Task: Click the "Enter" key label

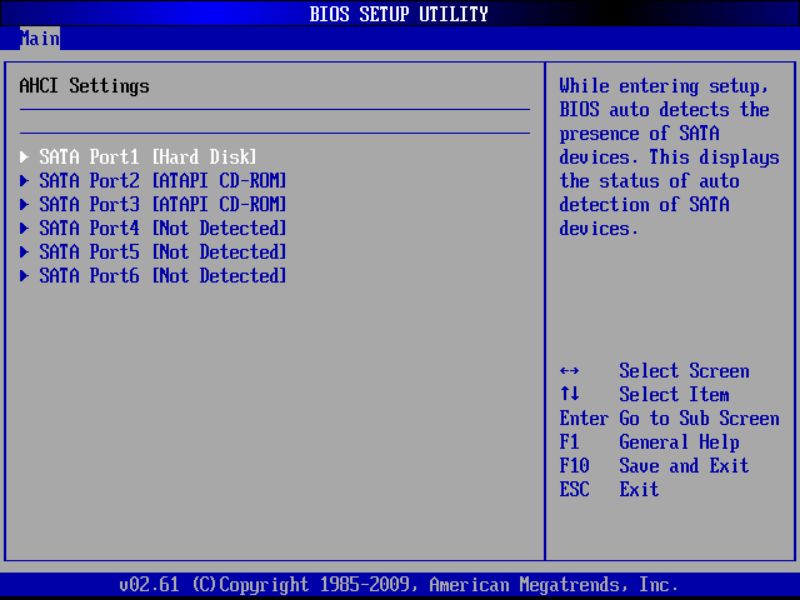Action: pyautogui.click(x=584, y=418)
